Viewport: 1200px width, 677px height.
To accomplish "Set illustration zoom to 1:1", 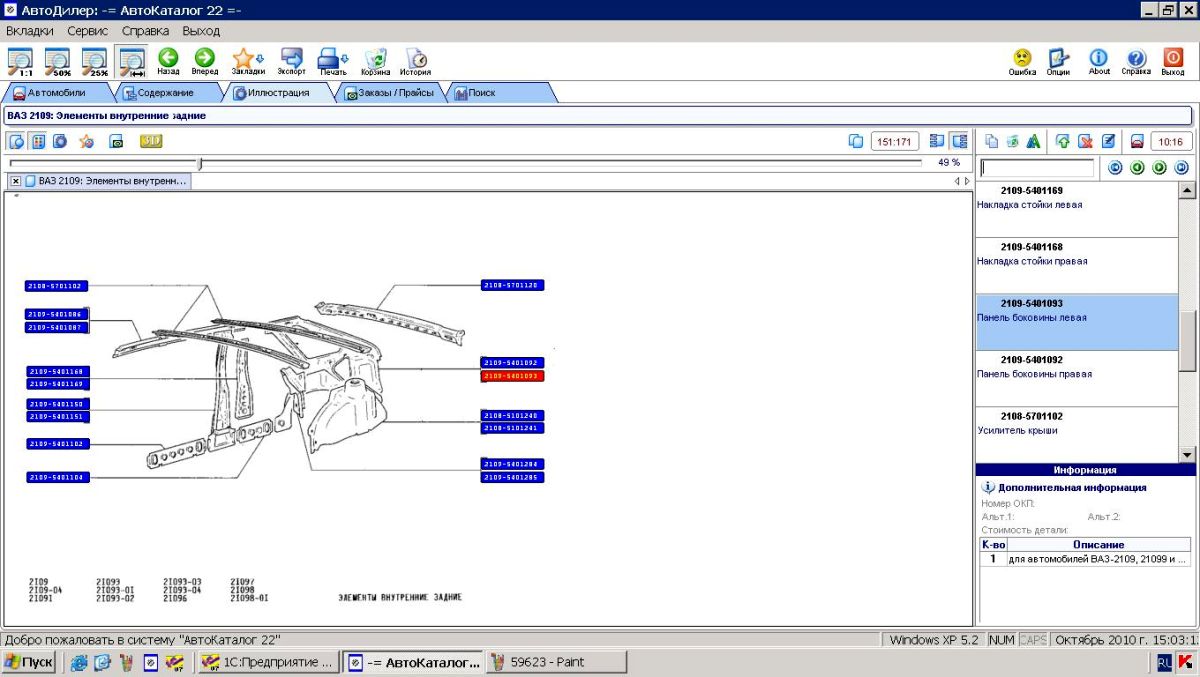I will point(19,62).
